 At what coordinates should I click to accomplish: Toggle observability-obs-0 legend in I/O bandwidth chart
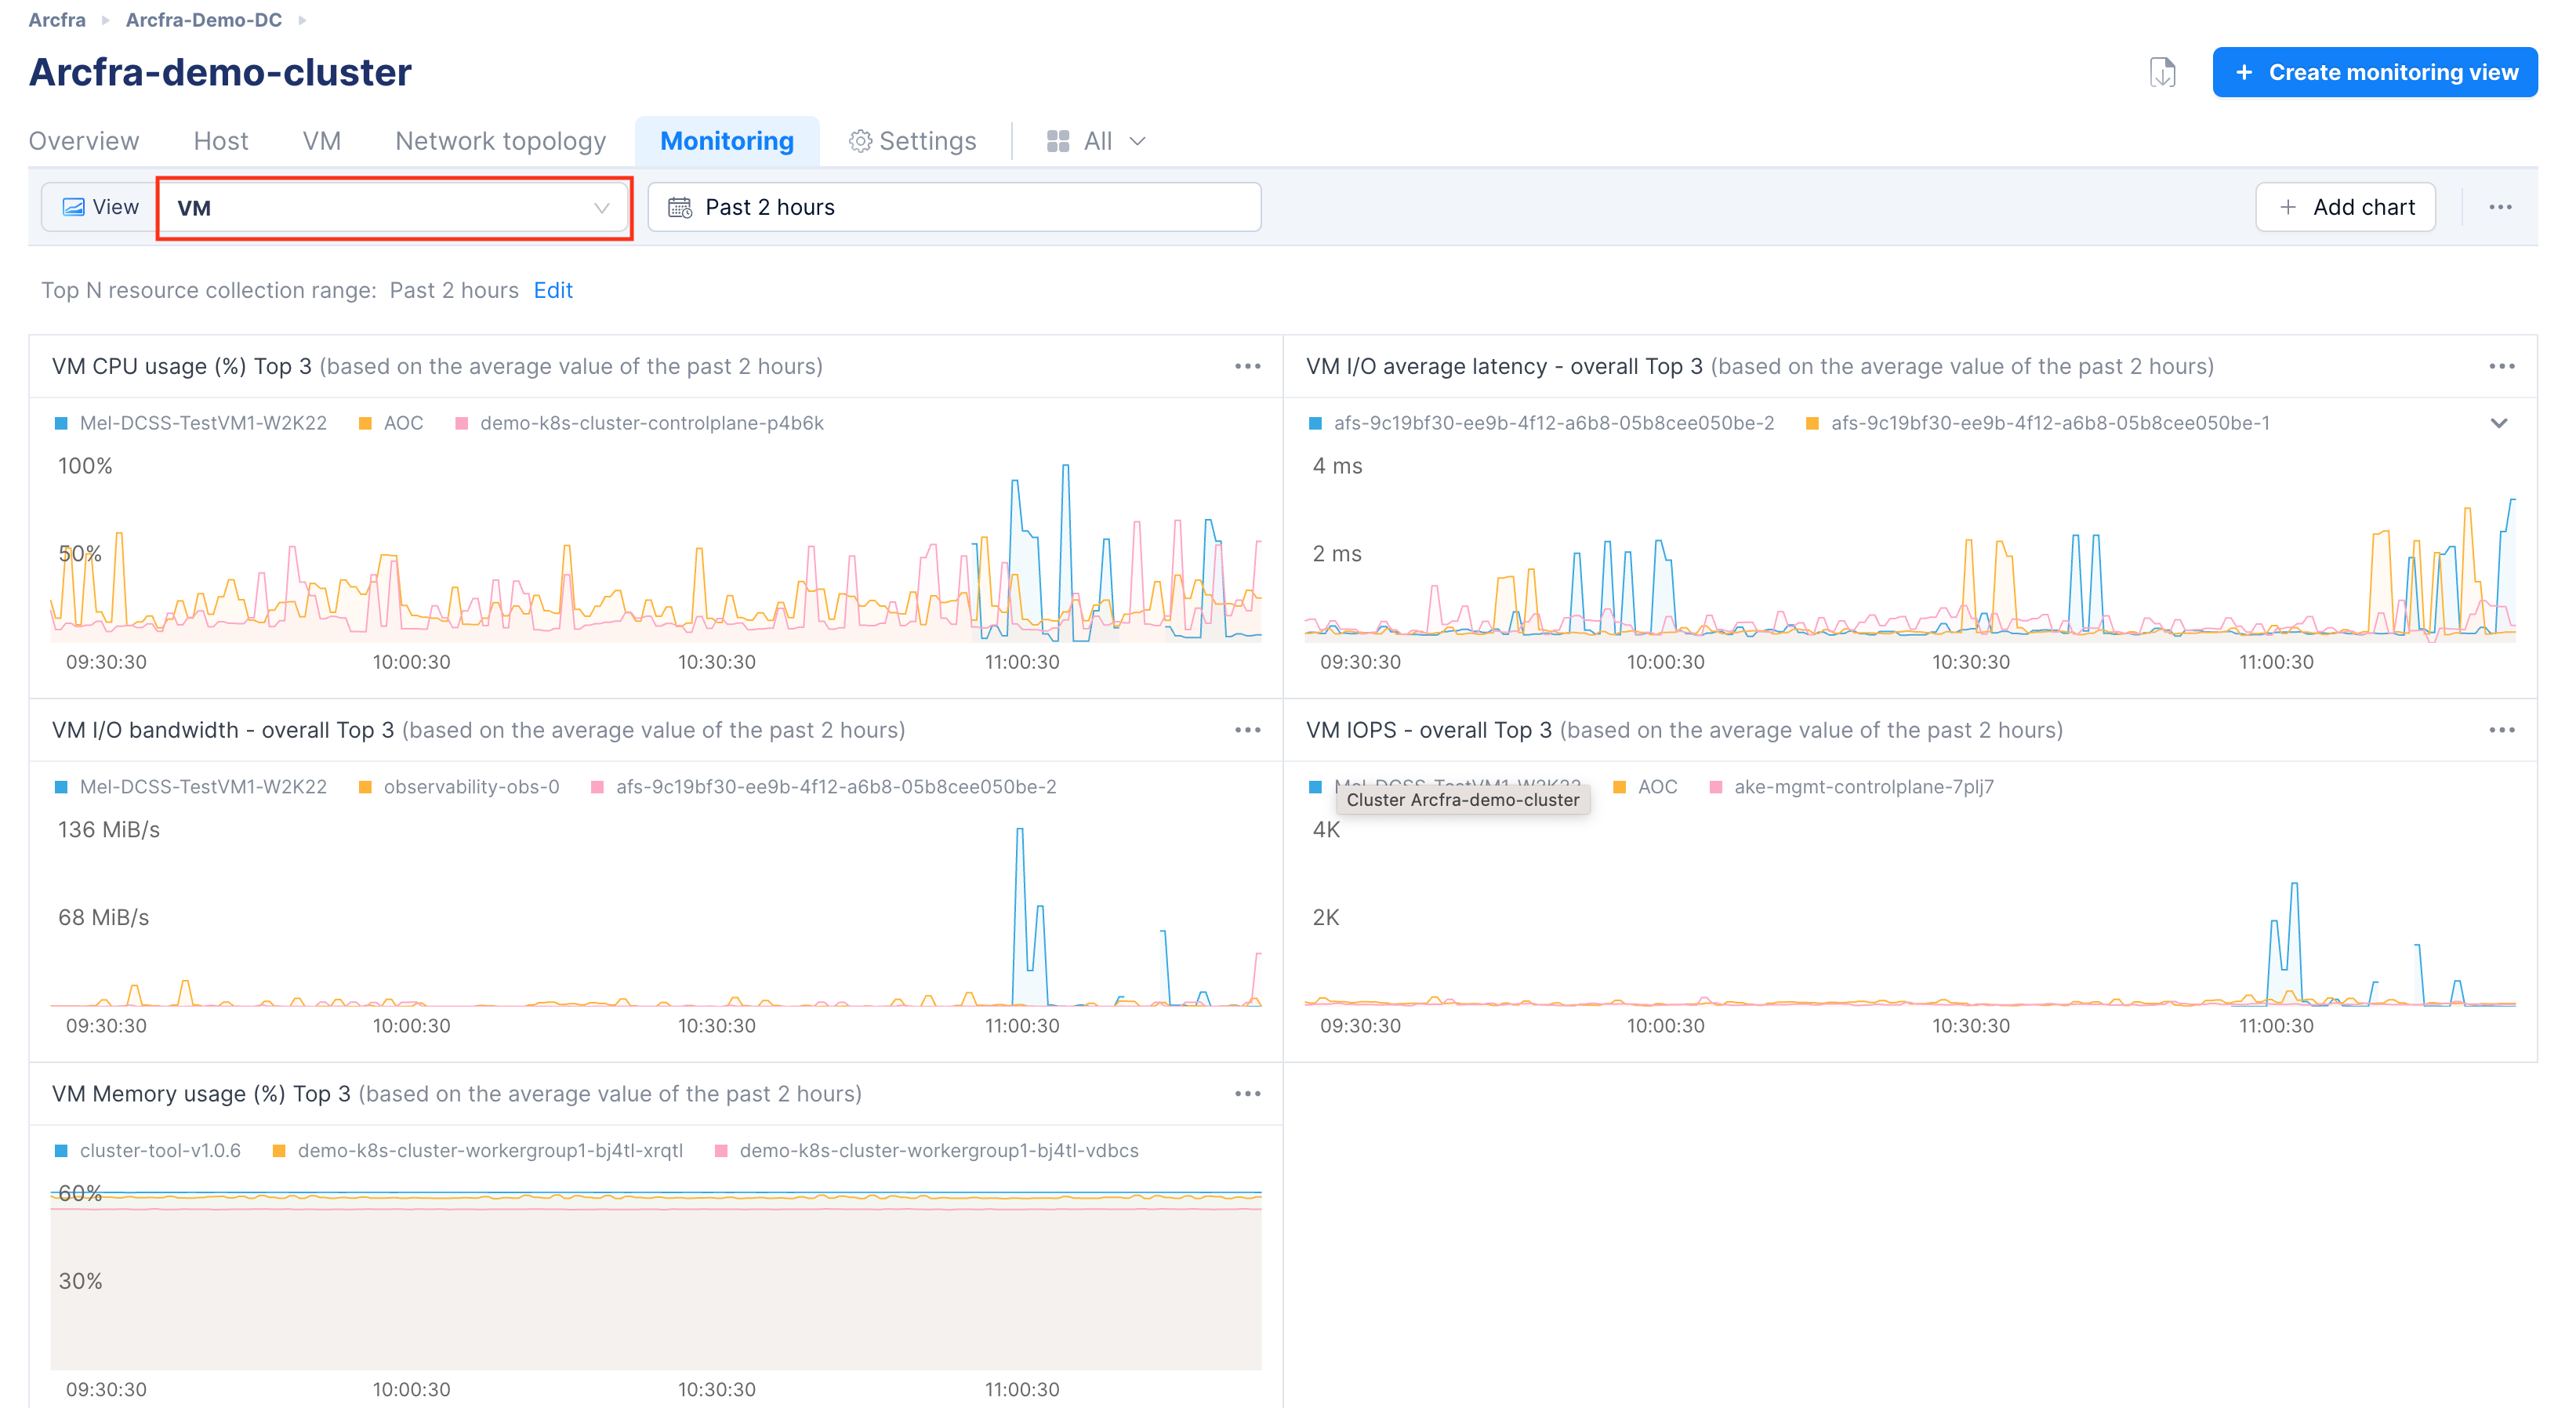pos(458,787)
